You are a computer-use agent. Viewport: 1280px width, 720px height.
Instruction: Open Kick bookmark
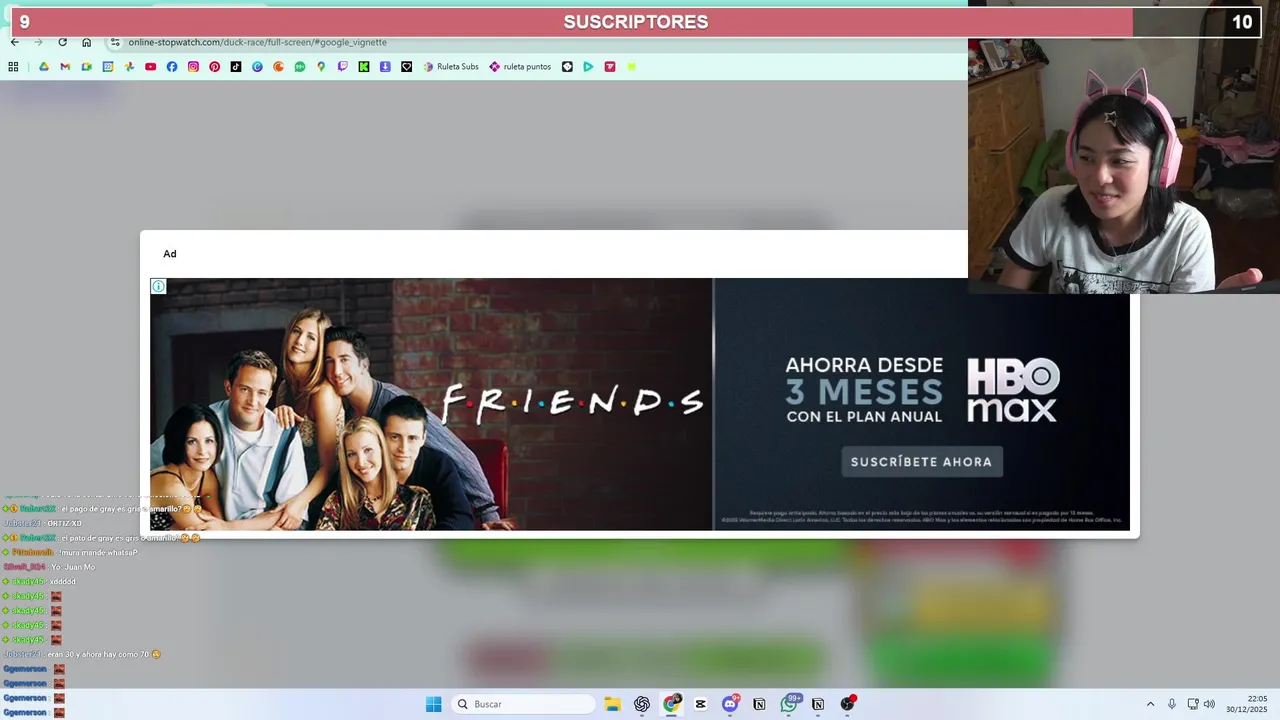point(364,67)
